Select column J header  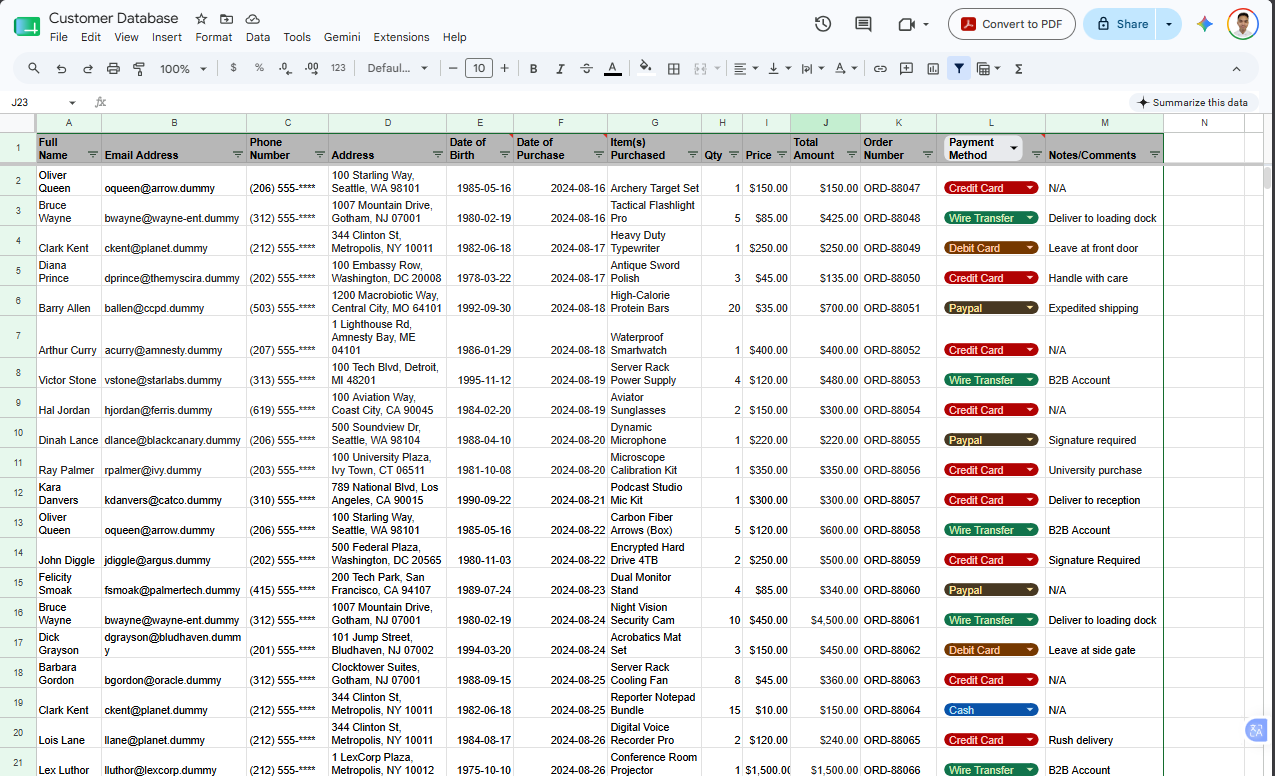coord(825,122)
